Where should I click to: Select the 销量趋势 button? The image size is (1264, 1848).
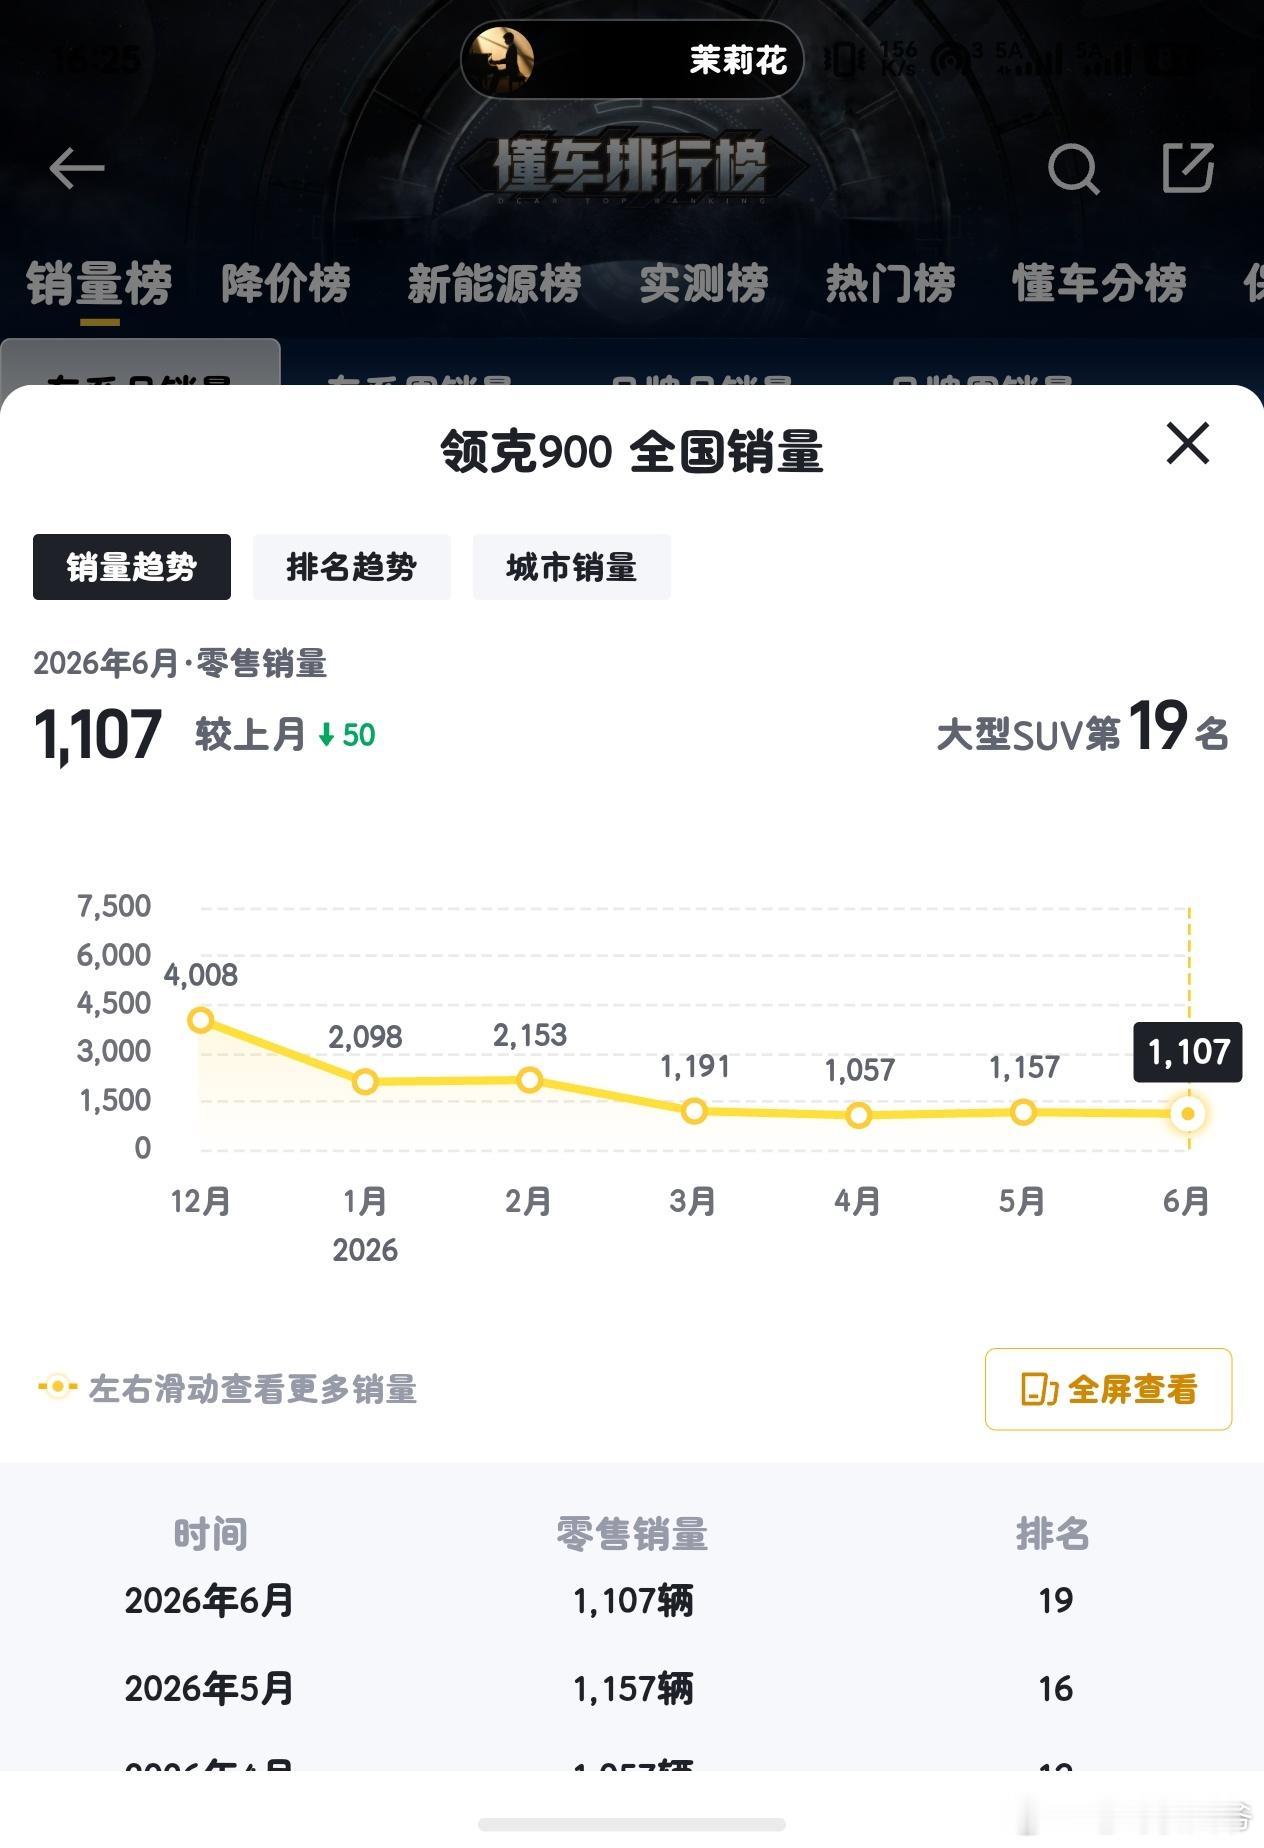click(x=132, y=567)
